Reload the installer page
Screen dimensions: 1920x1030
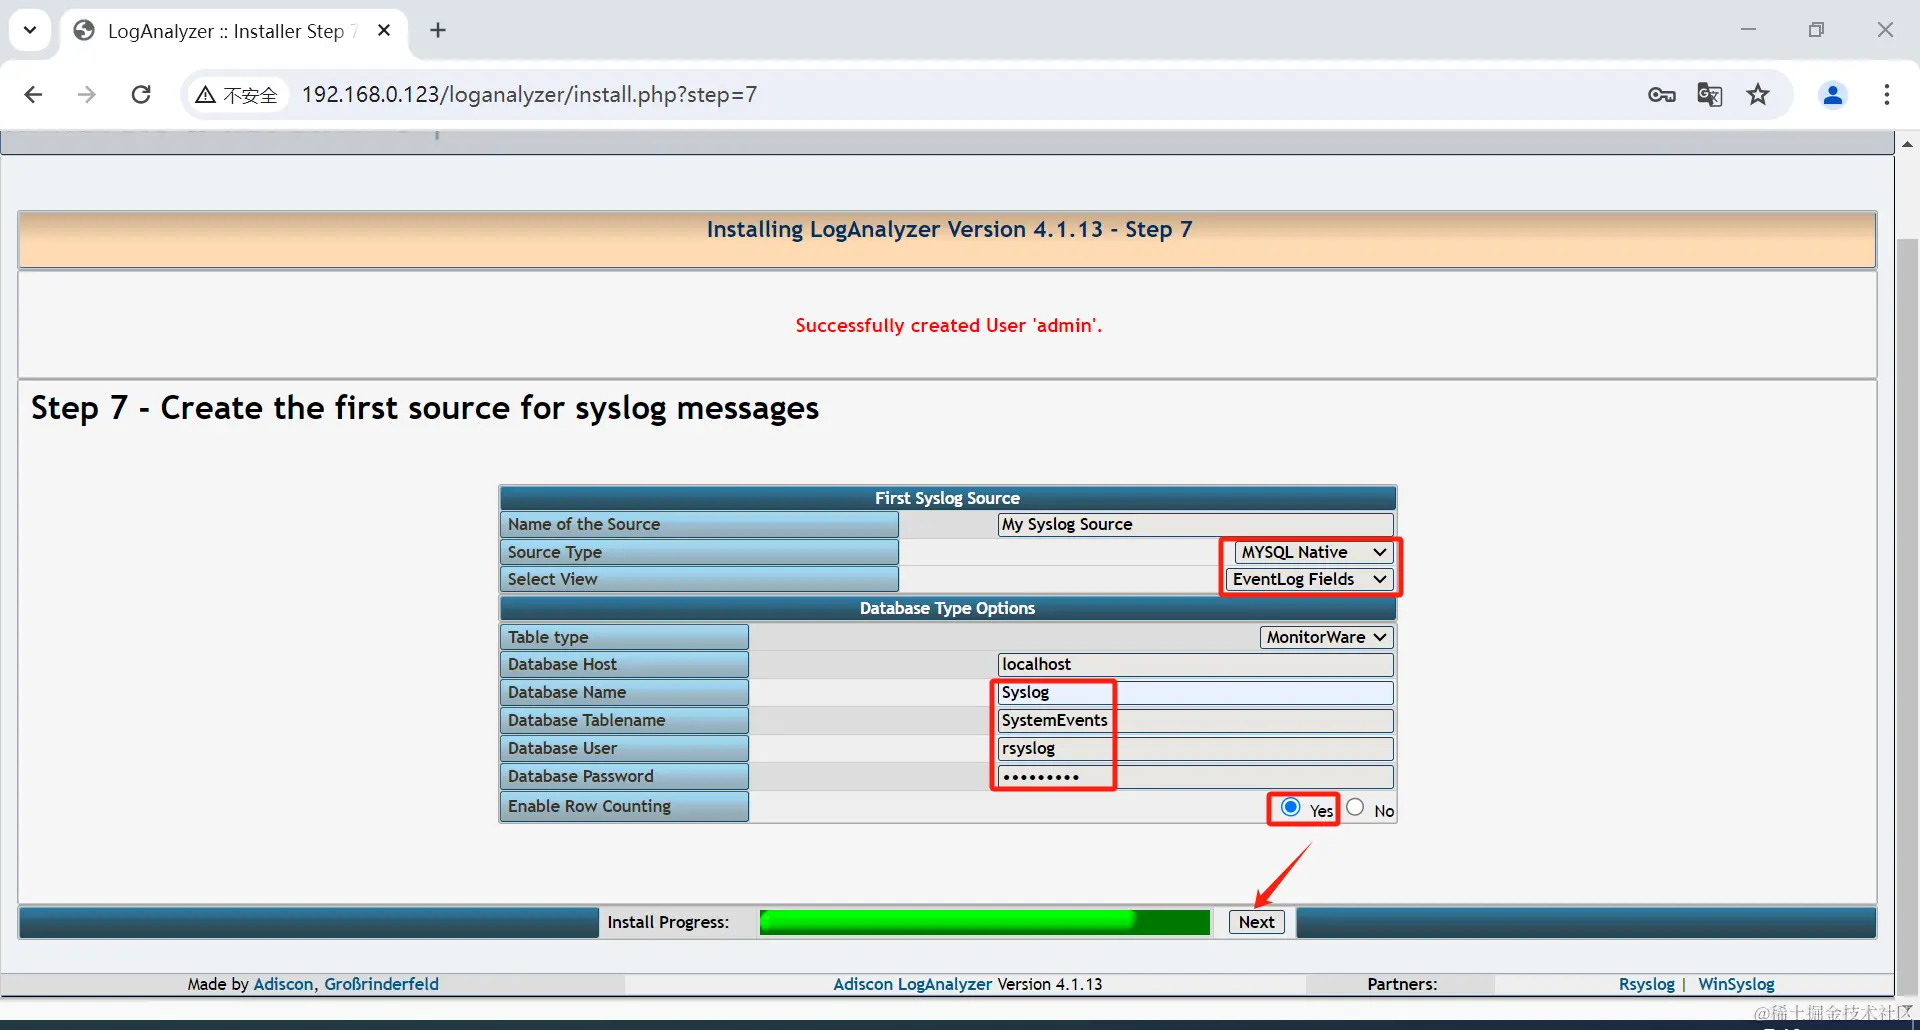coord(141,95)
